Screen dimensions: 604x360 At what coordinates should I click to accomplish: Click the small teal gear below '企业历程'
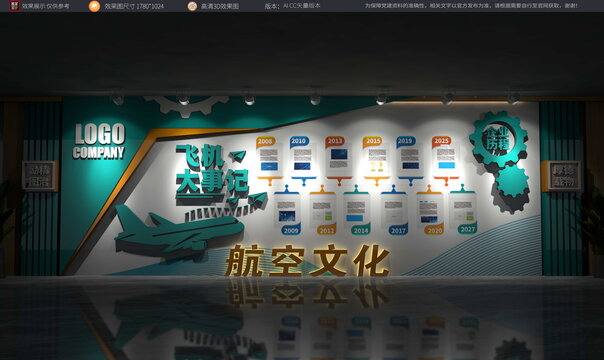(512, 181)
